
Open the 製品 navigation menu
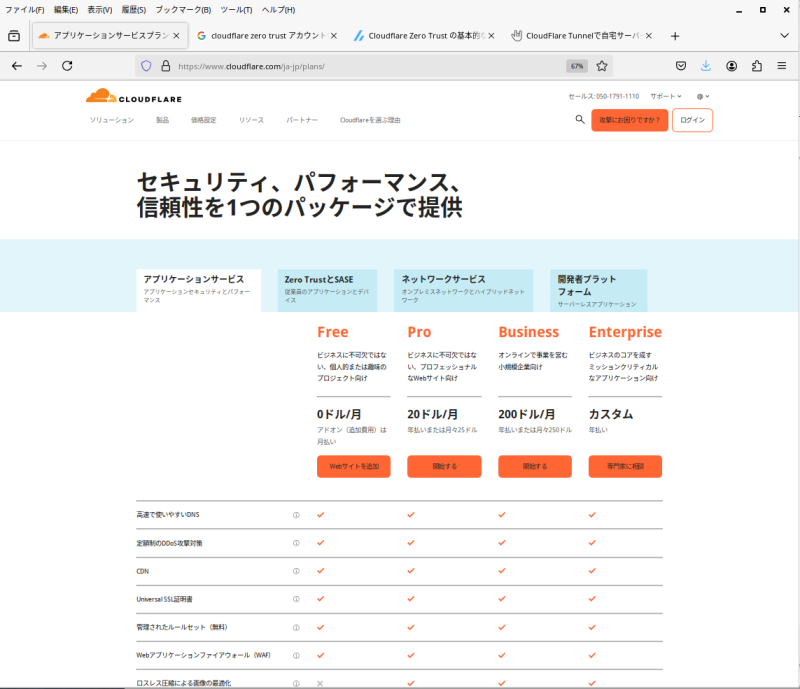[x=162, y=120]
